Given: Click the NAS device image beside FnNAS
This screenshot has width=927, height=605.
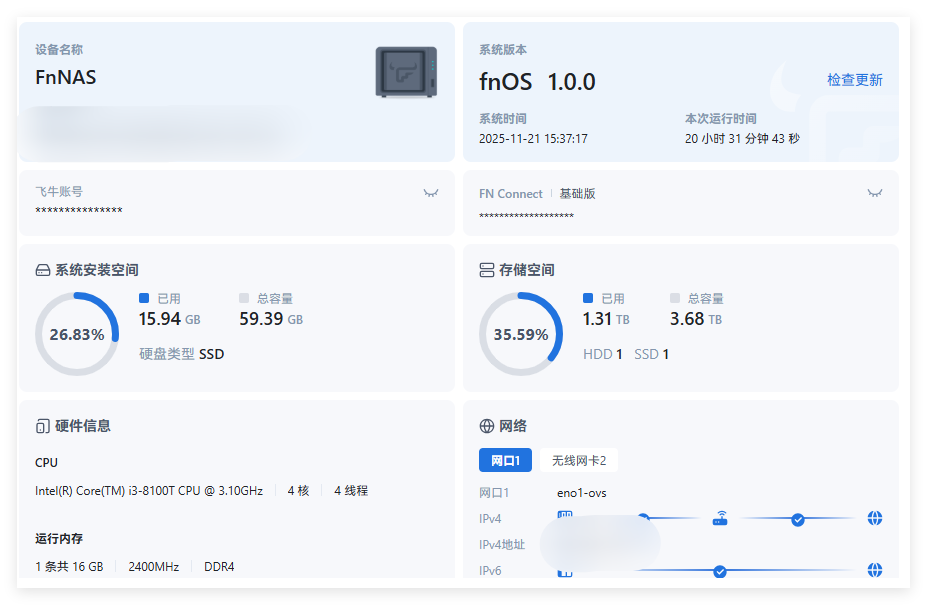Looking at the screenshot, I should (x=406, y=72).
